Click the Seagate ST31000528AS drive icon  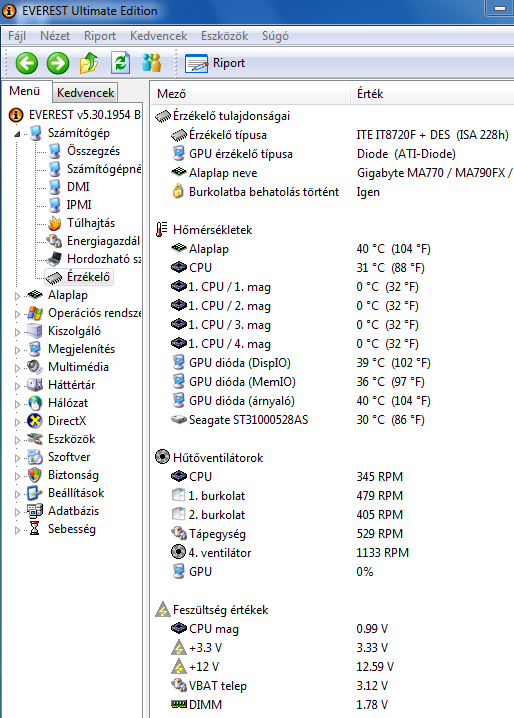click(x=179, y=419)
